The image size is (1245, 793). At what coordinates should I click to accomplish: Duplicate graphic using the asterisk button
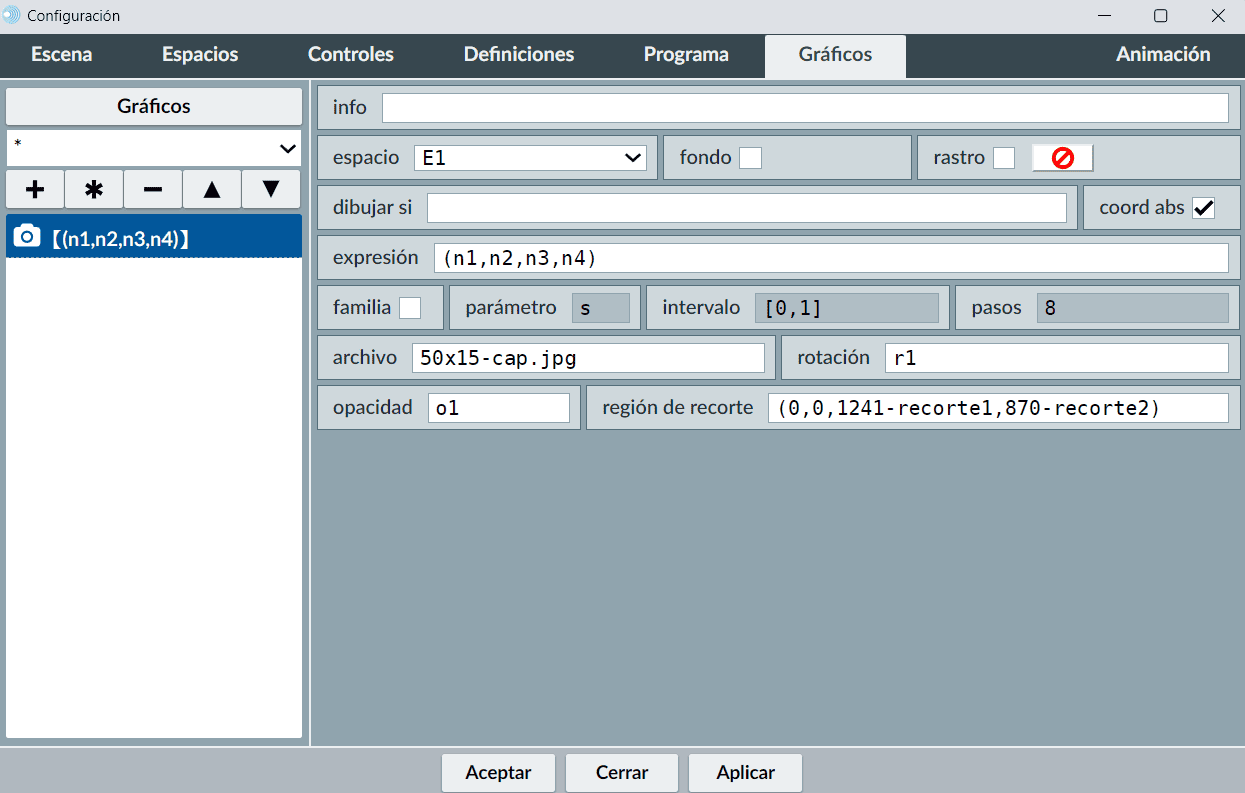click(94, 189)
